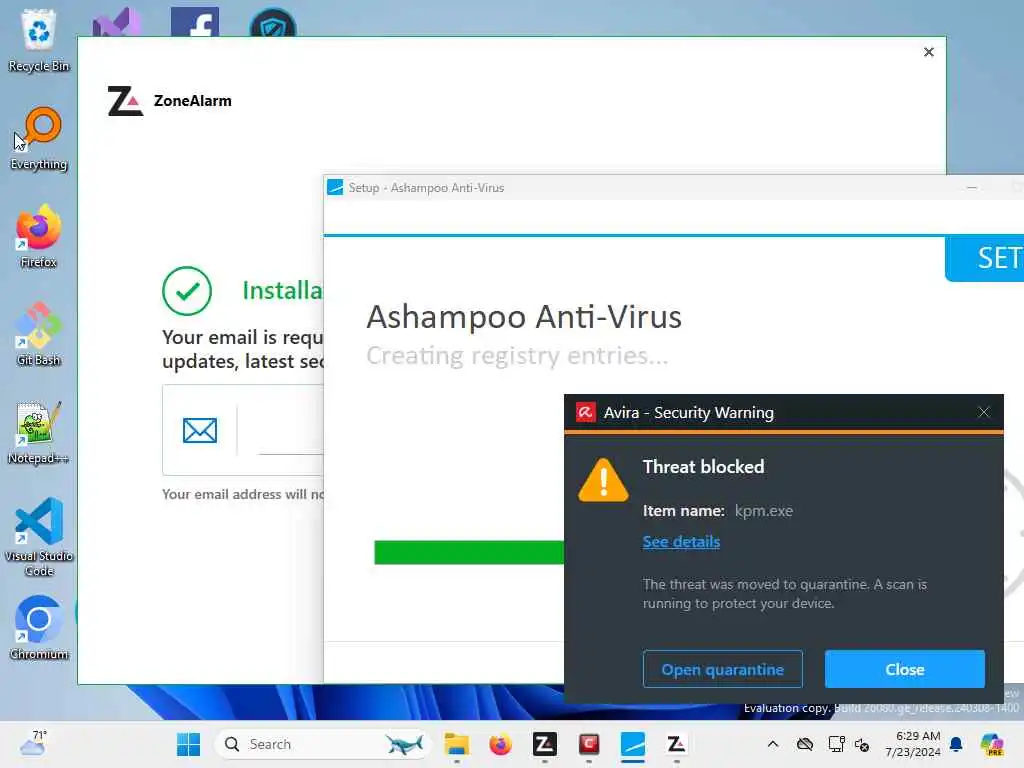Switch to red C taskbar application
This screenshot has width=1024, height=768.
(588, 744)
